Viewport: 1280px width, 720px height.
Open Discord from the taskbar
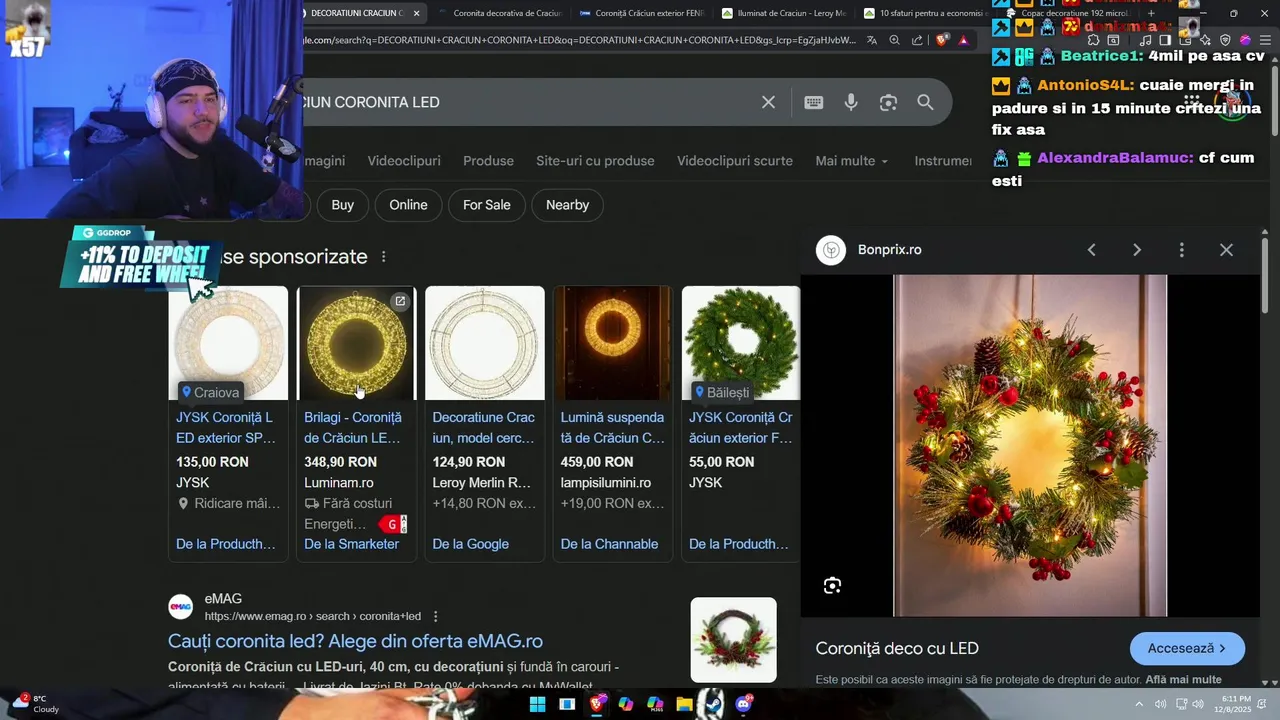pyautogui.click(x=743, y=704)
